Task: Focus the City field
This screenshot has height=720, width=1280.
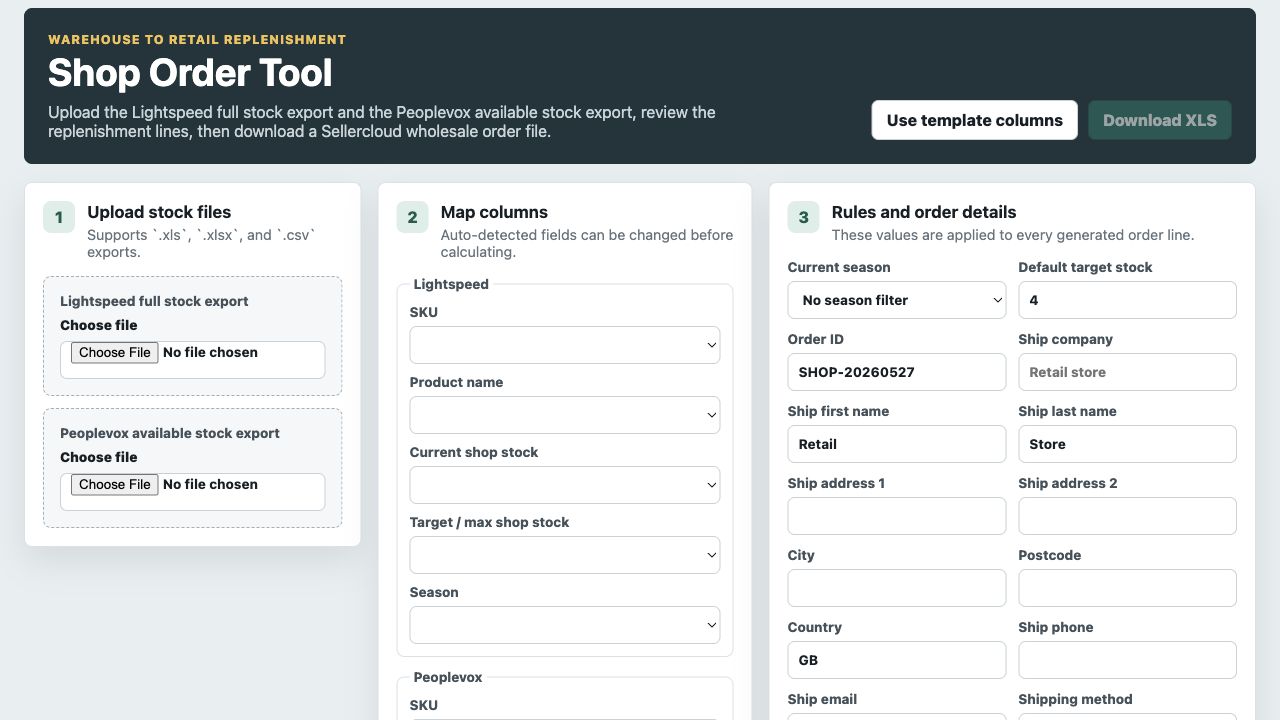Action: tap(897, 588)
